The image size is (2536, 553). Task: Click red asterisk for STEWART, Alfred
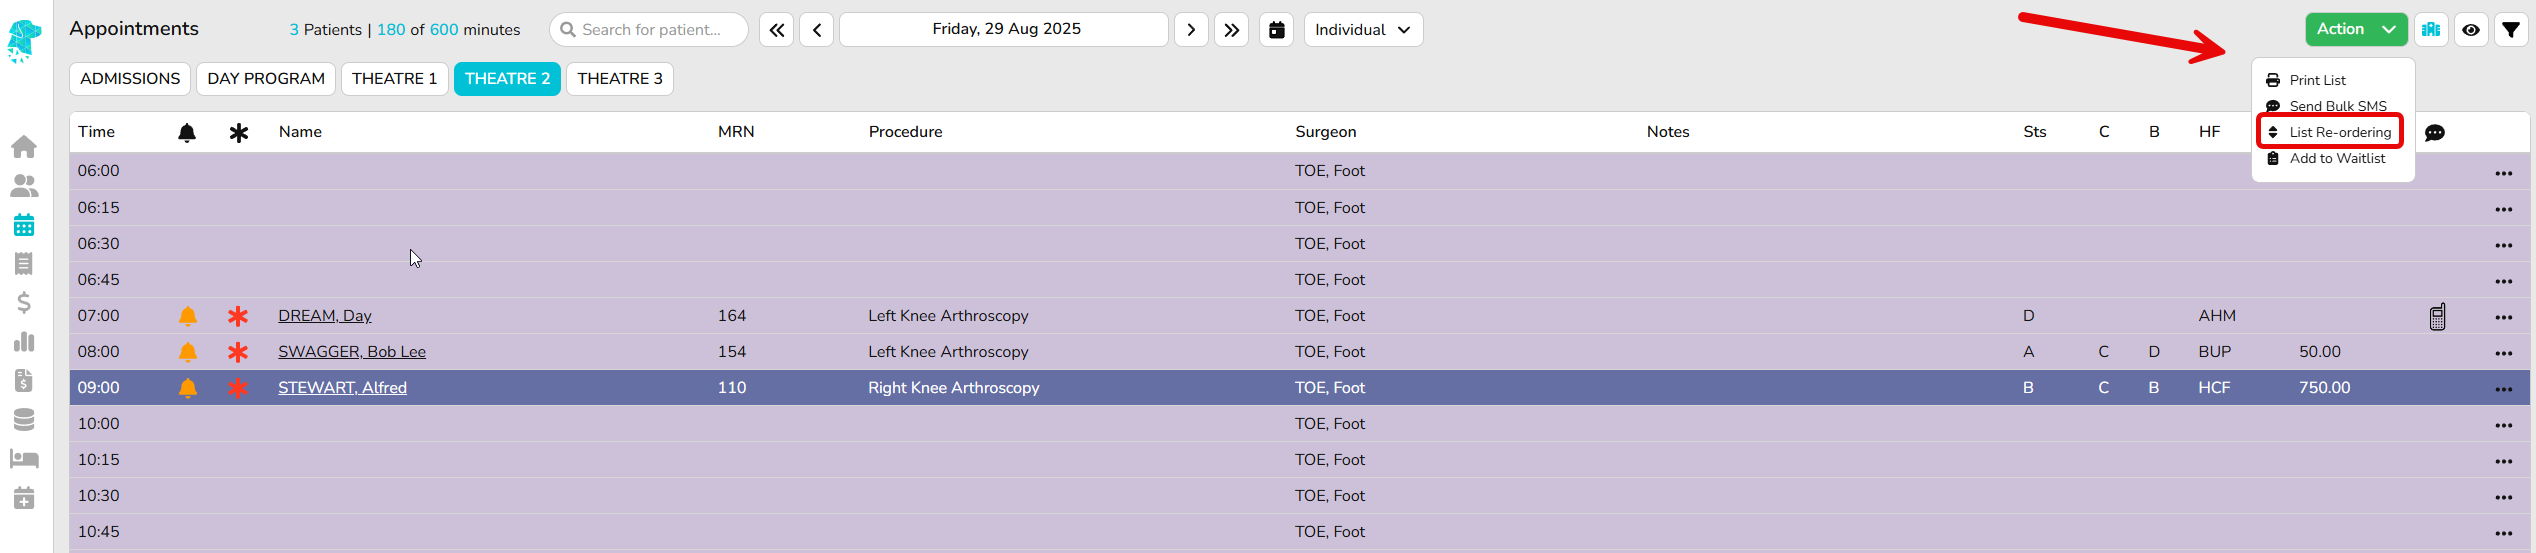pyautogui.click(x=238, y=388)
